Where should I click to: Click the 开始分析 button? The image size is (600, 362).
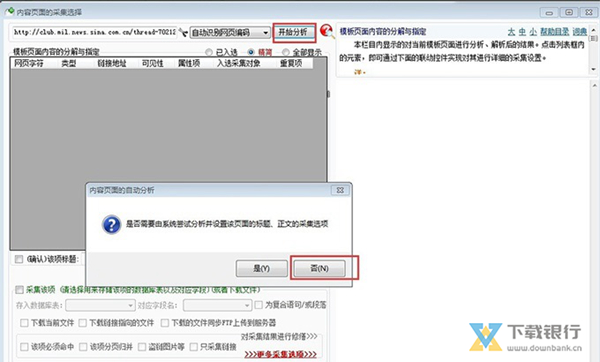point(293,32)
